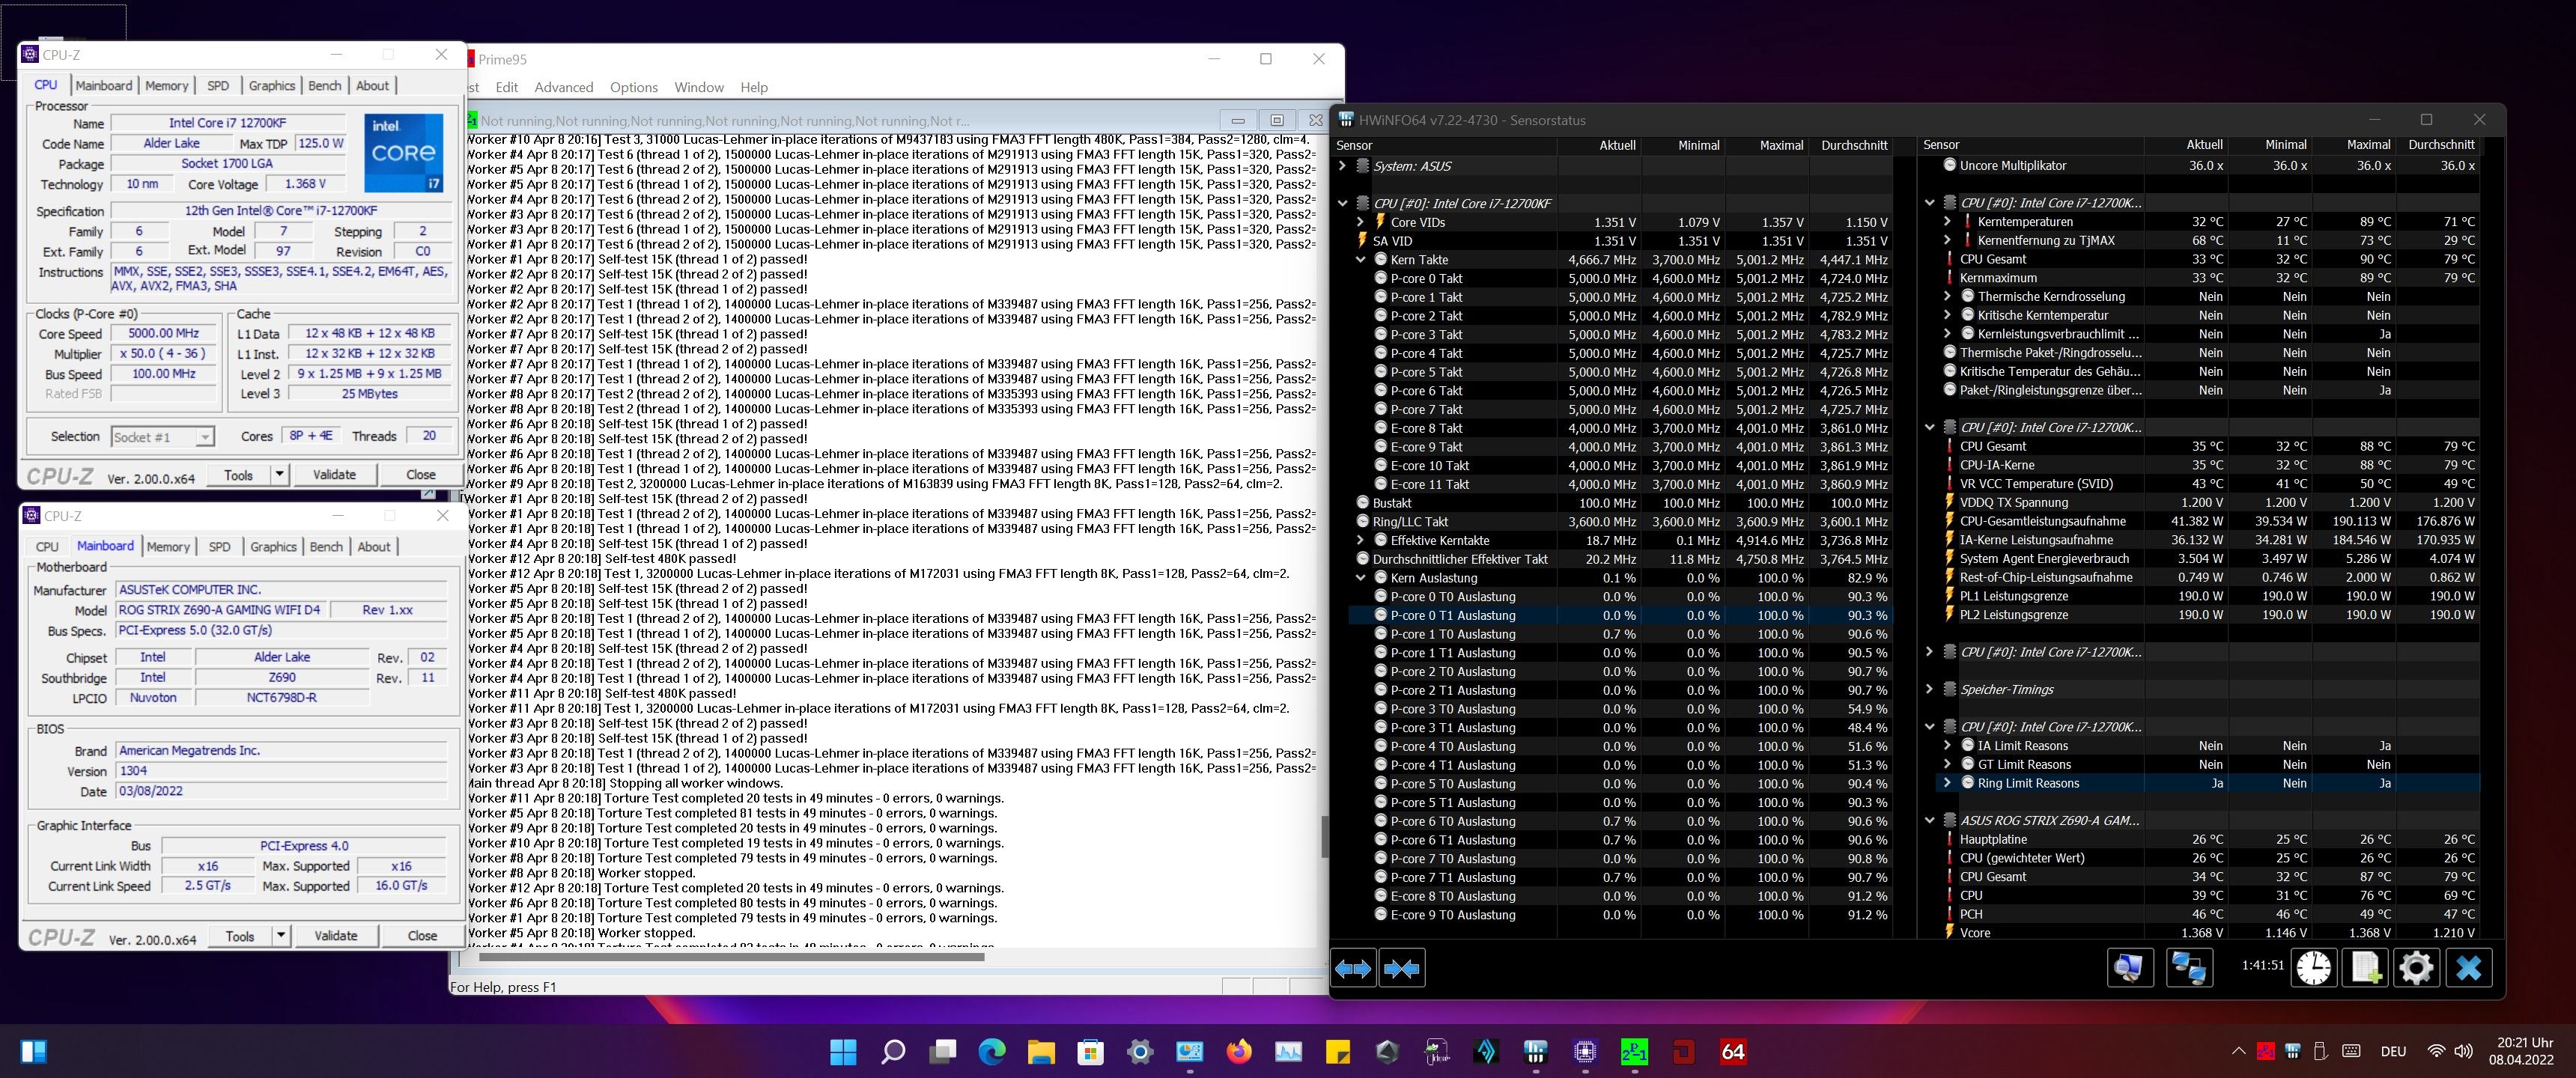This screenshot has width=2576, height=1078.
Task: Collapse Kern Takte tree row
Action: [1360, 259]
